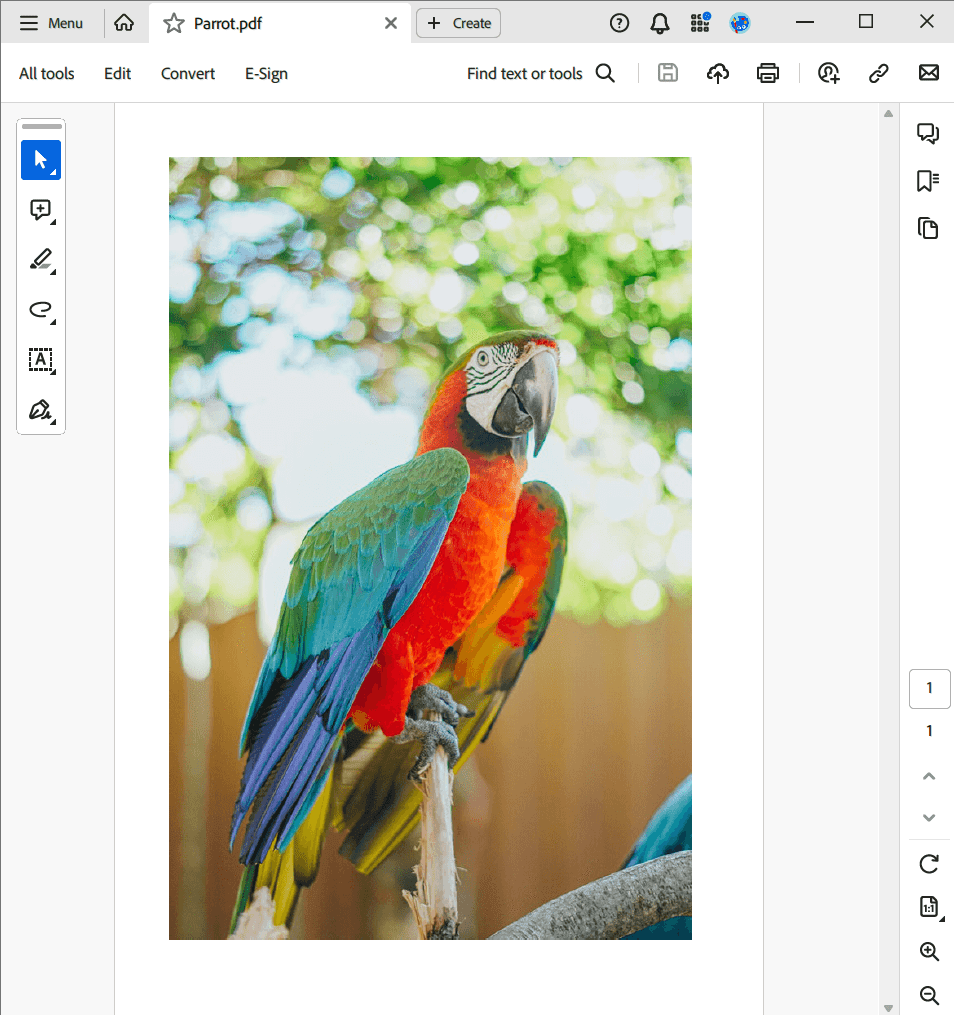Image resolution: width=954 pixels, height=1015 pixels.
Task: Click the page number input field
Action: pos(929,688)
